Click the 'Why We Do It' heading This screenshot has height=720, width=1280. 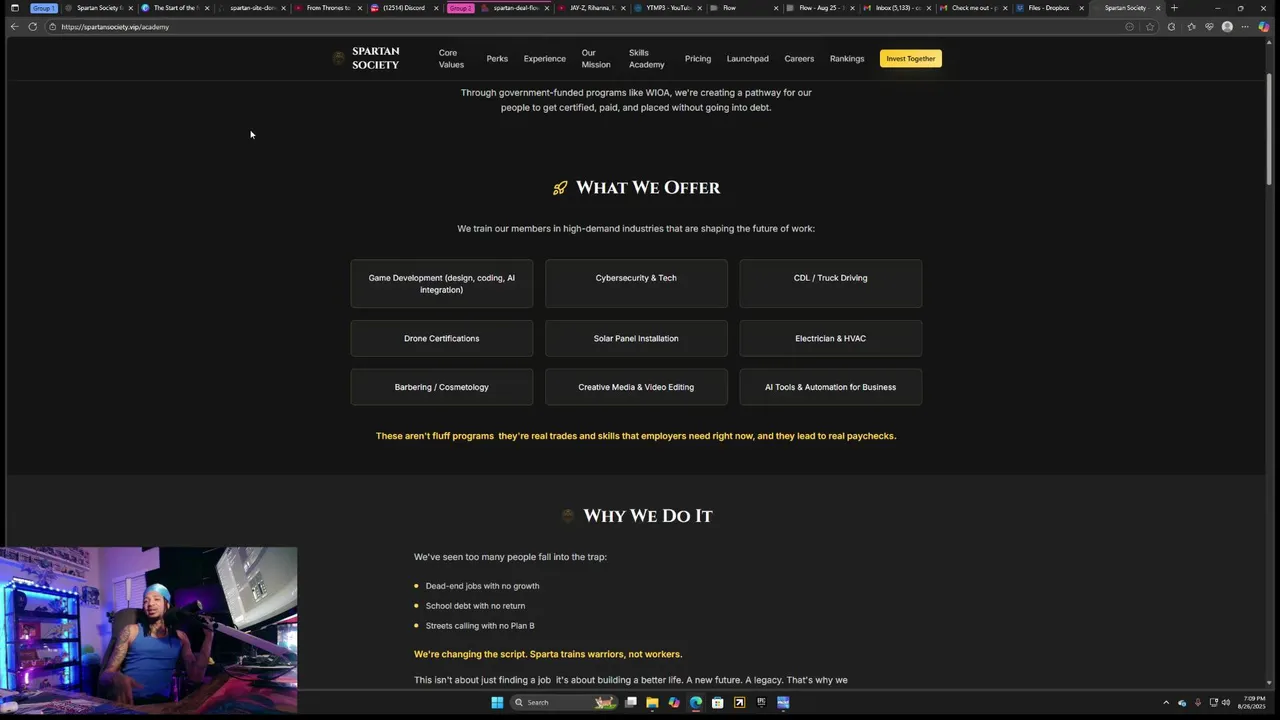point(648,516)
